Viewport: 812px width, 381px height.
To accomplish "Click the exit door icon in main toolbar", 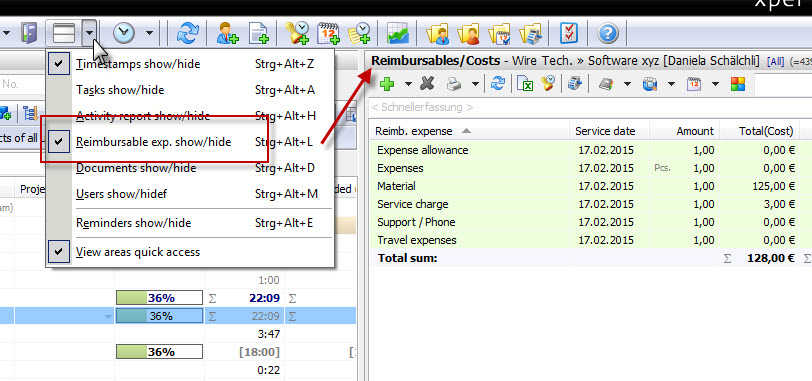I will pos(29,34).
